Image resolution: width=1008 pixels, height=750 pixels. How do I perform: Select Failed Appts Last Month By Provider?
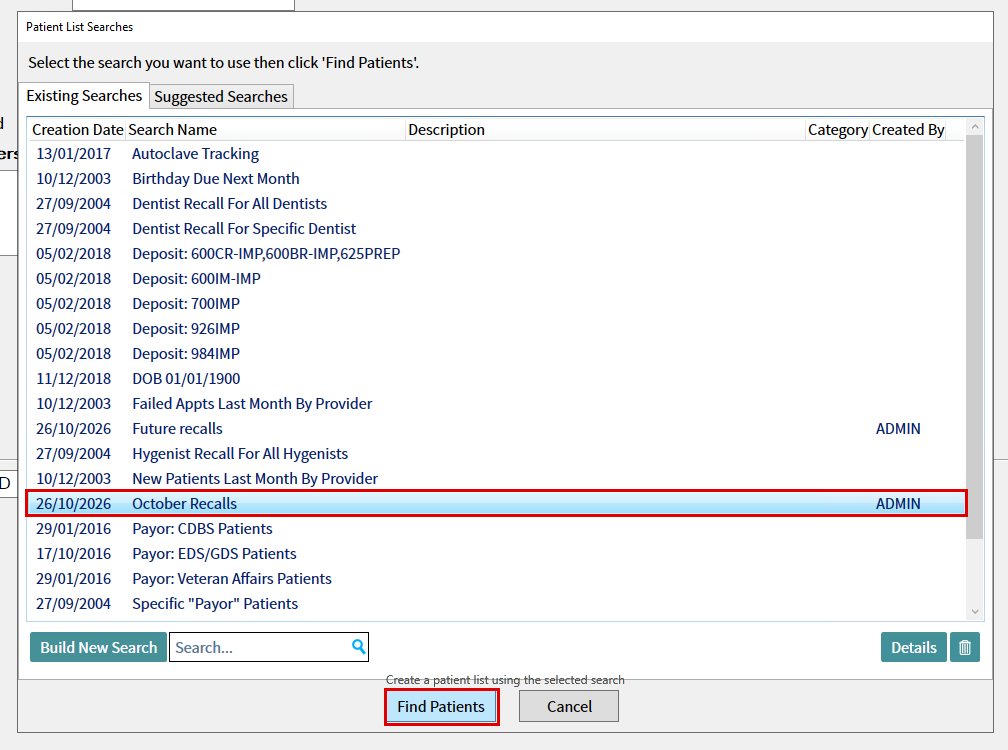tap(496, 405)
